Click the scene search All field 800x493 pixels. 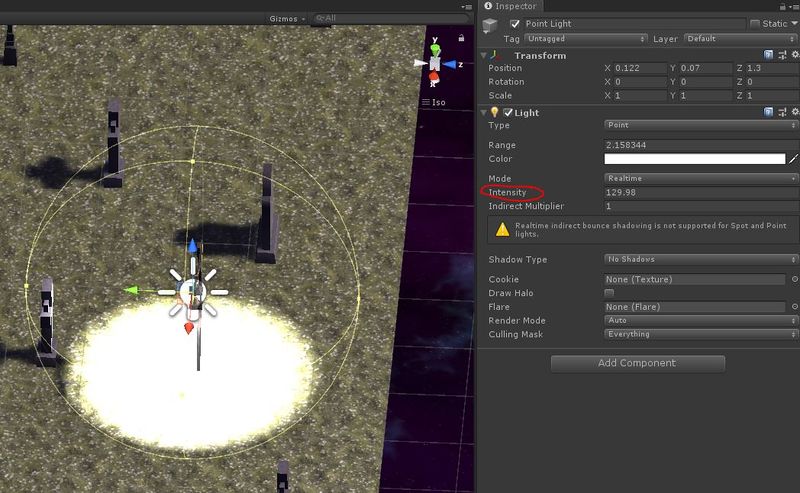tap(390, 18)
